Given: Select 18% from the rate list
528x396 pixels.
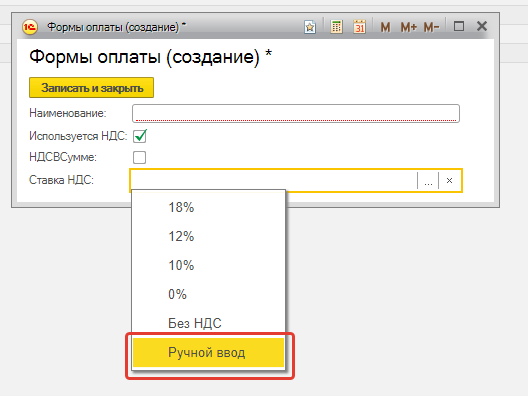Looking at the screenshot, I should click(x=208, y=207).
